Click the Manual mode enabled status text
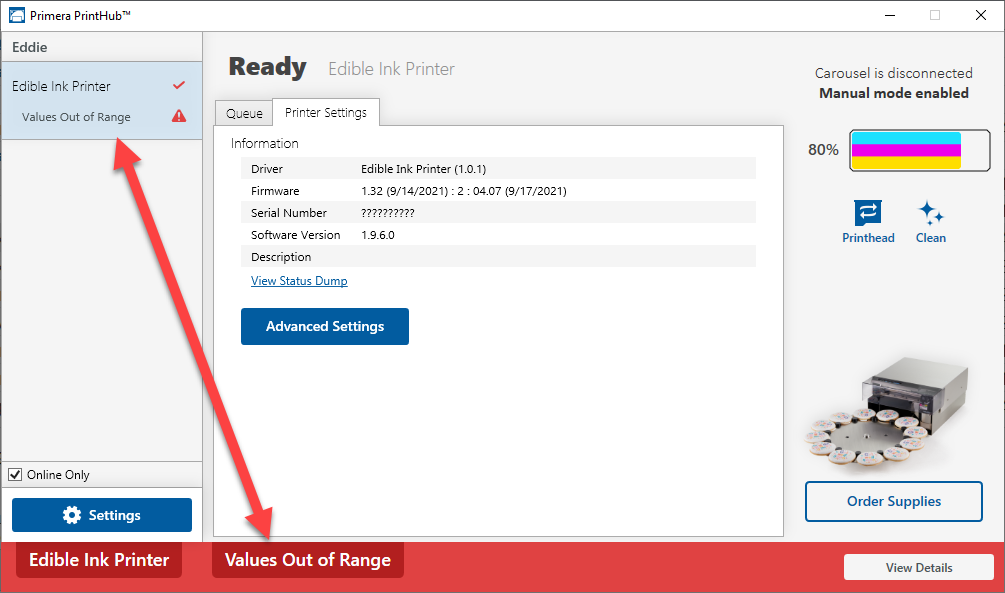Screen dimensions: 1005x593 click(893, 94)
